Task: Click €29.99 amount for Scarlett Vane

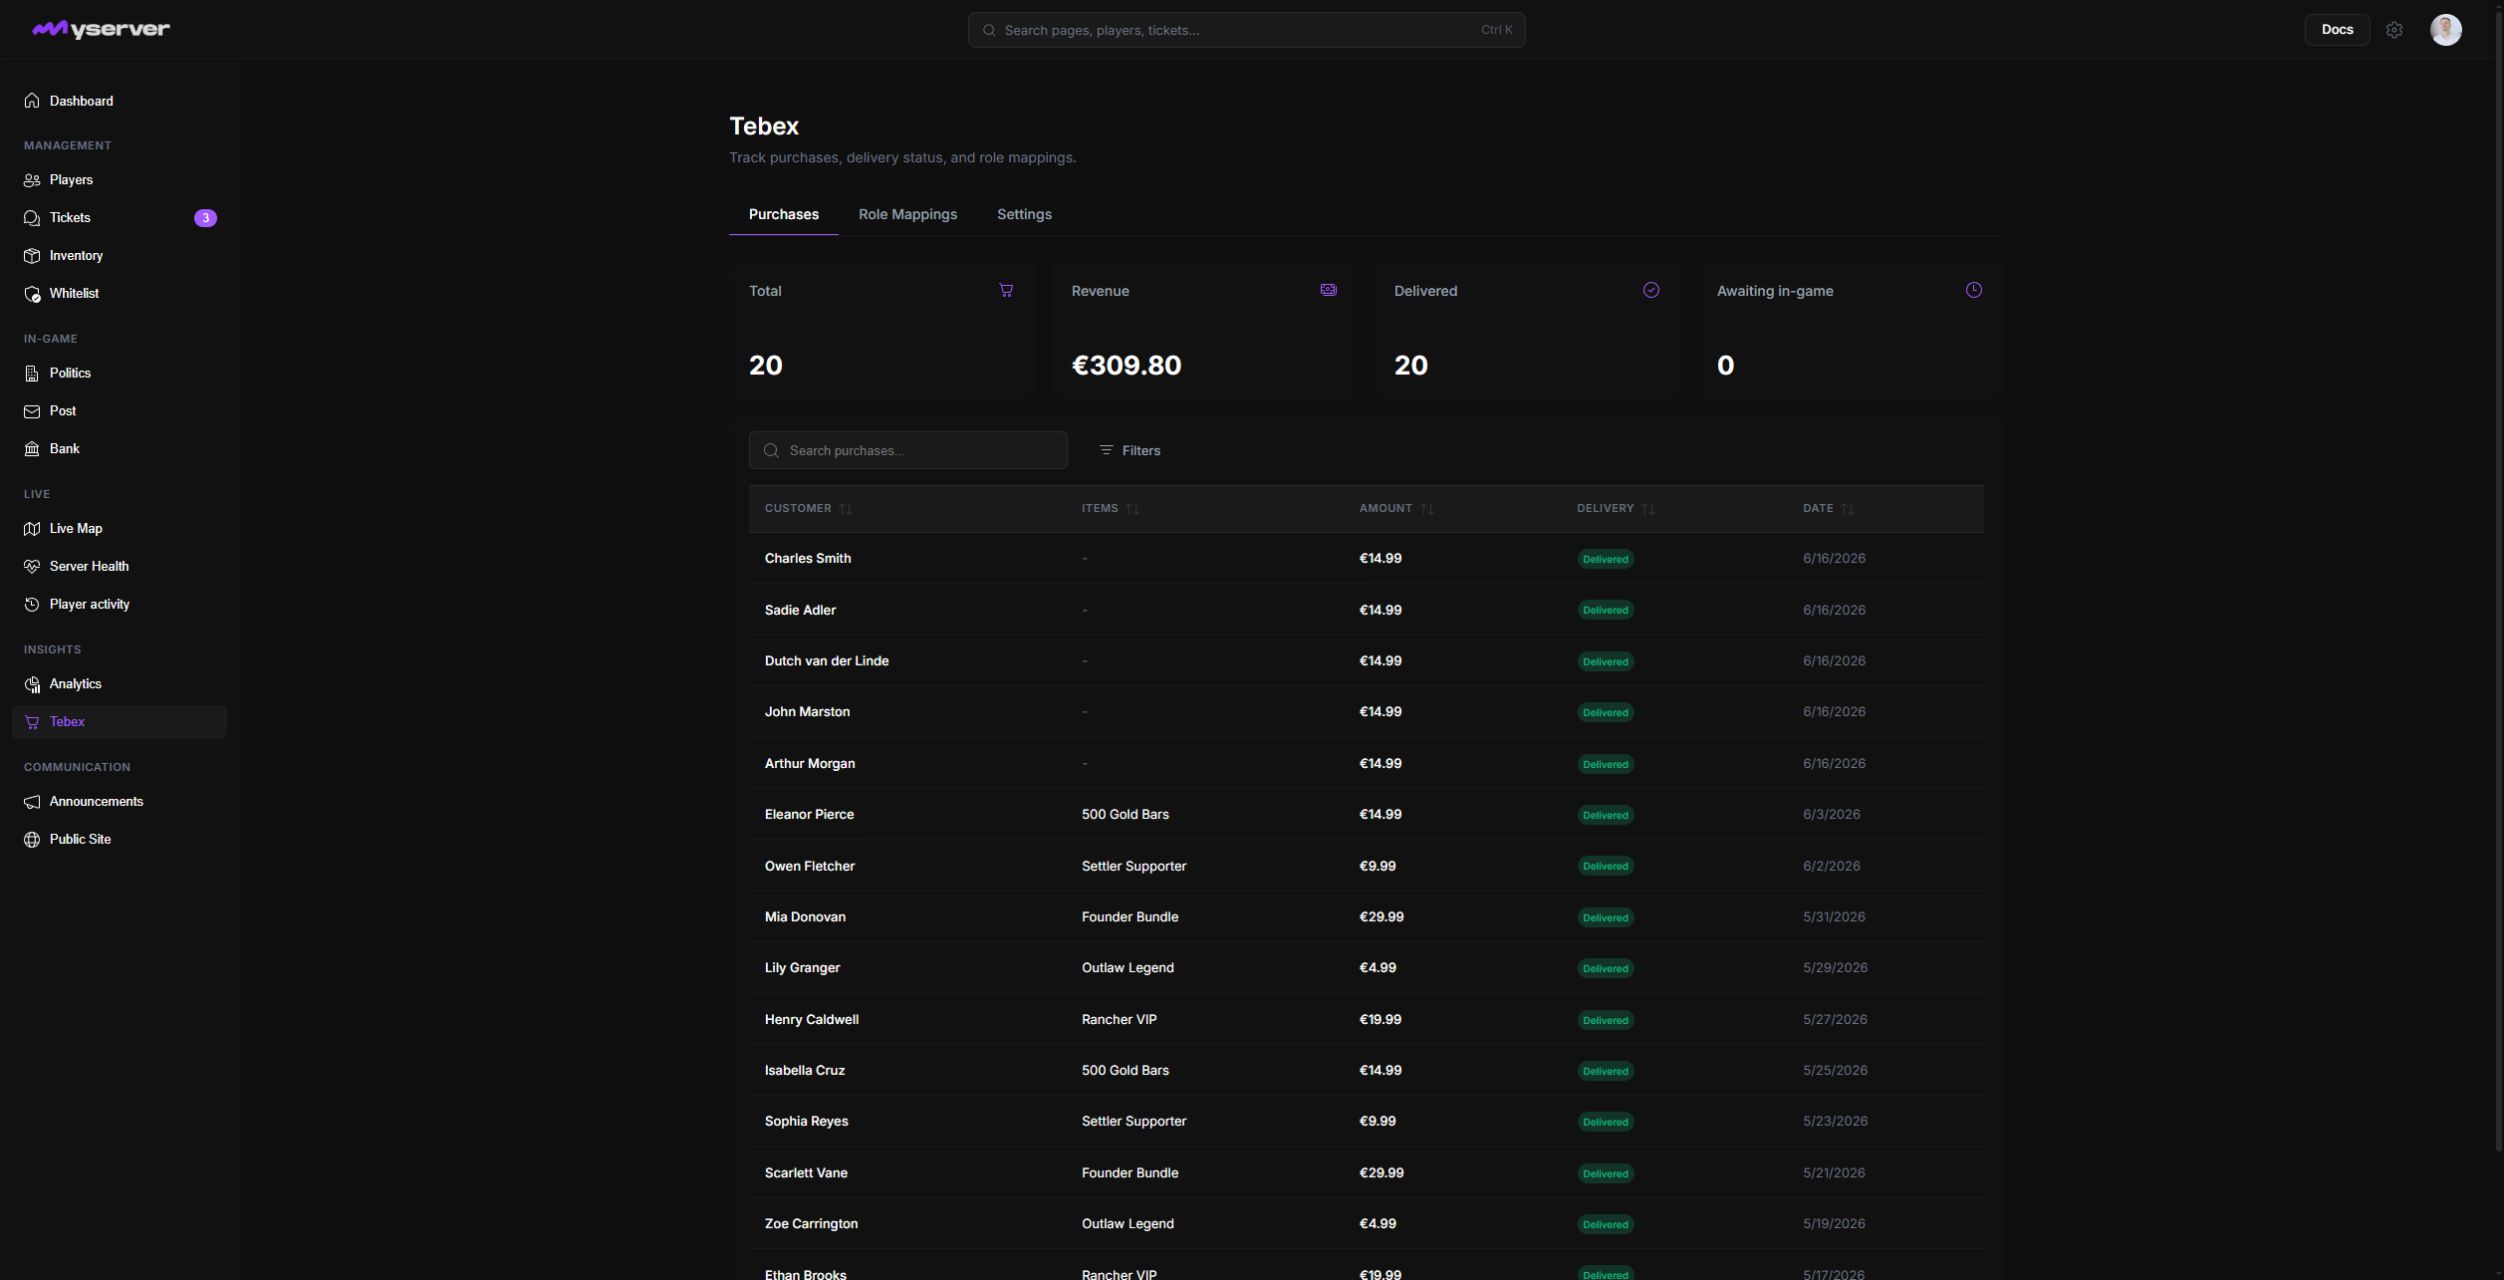Action: point(1381,1173)
